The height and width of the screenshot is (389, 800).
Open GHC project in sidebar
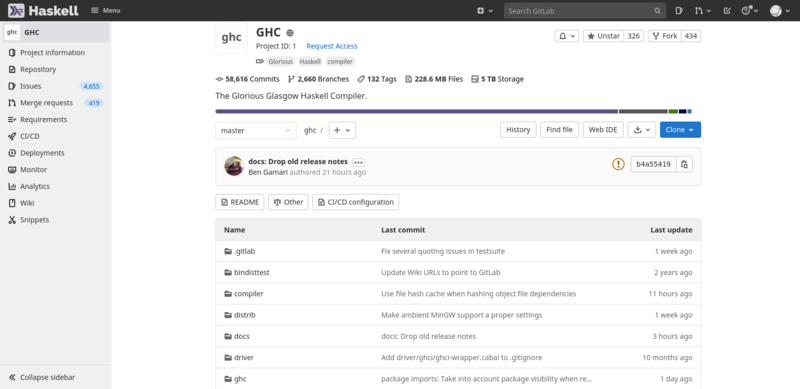click(x=55, y=33)
